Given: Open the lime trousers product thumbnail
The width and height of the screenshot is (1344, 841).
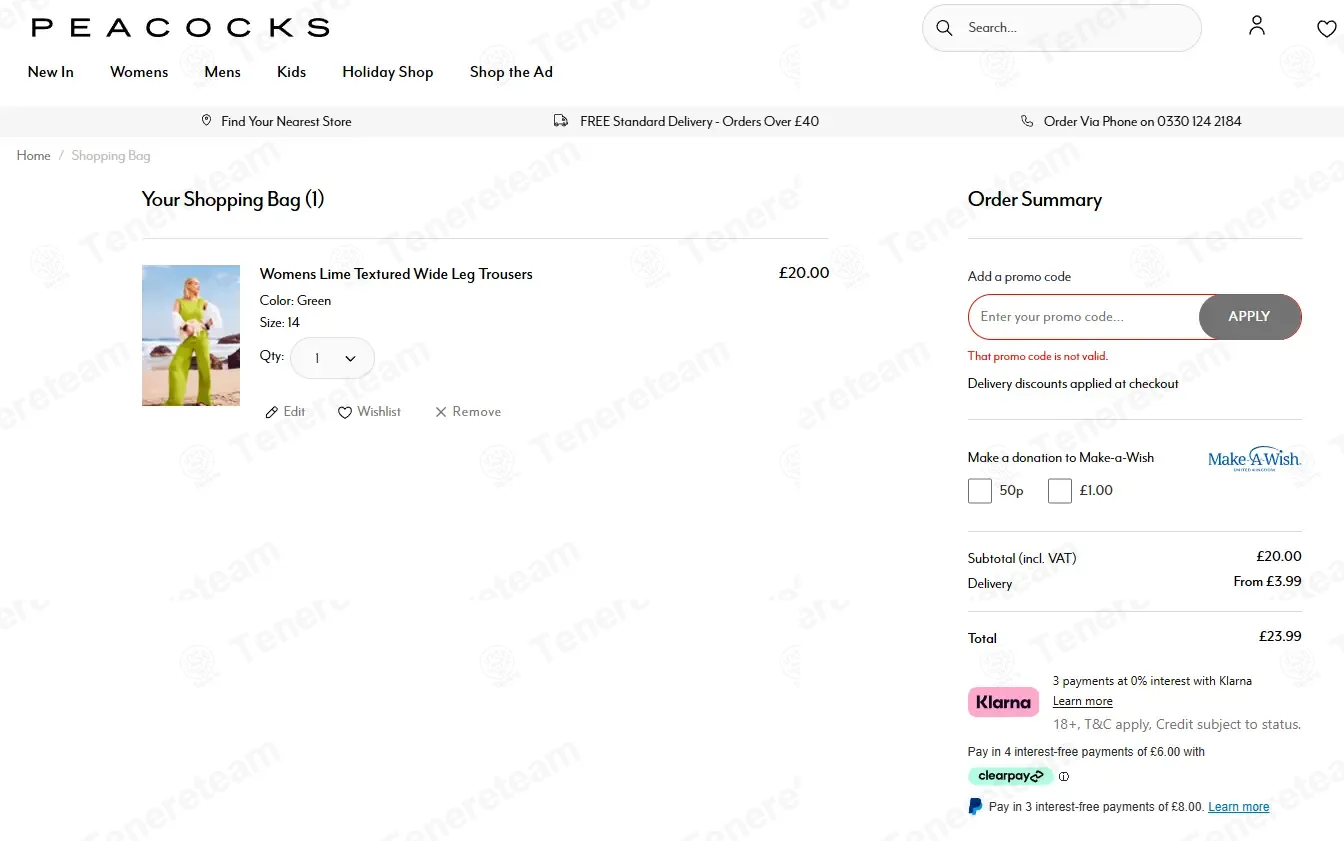Looking at the screenshot, I should (191, 335).
